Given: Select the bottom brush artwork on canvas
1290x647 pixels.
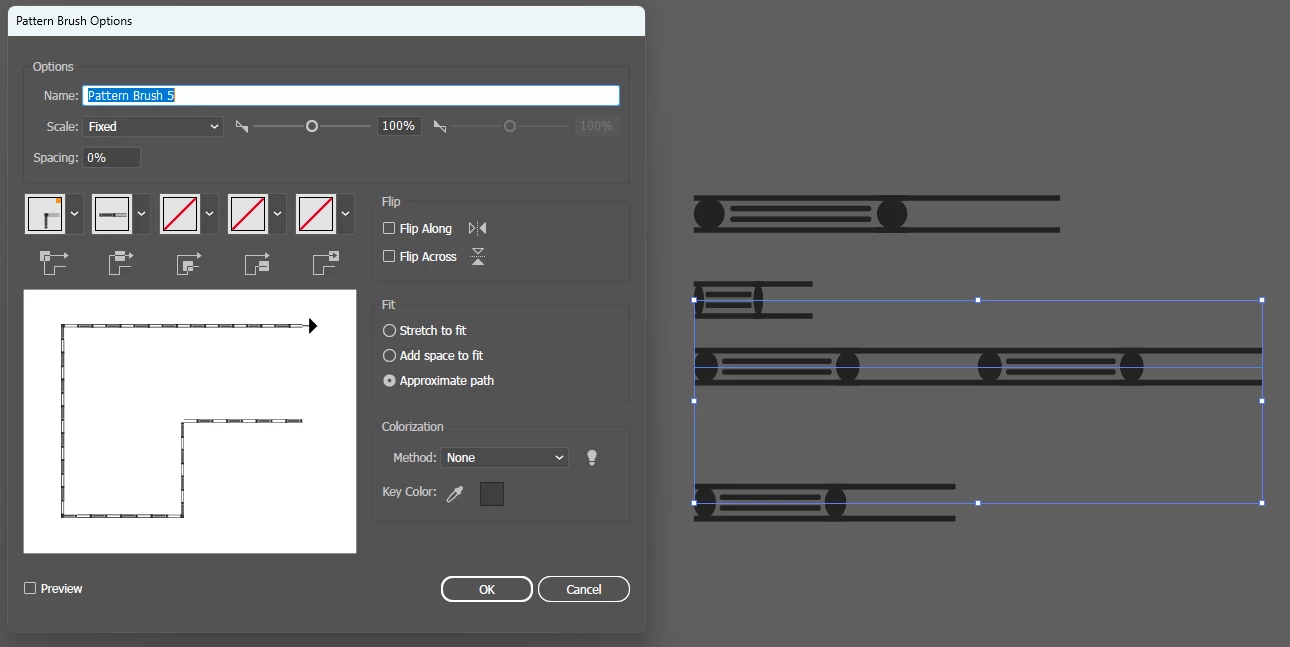Looking at the screenshot, I should pyautogui.click(x=824, y=503).
